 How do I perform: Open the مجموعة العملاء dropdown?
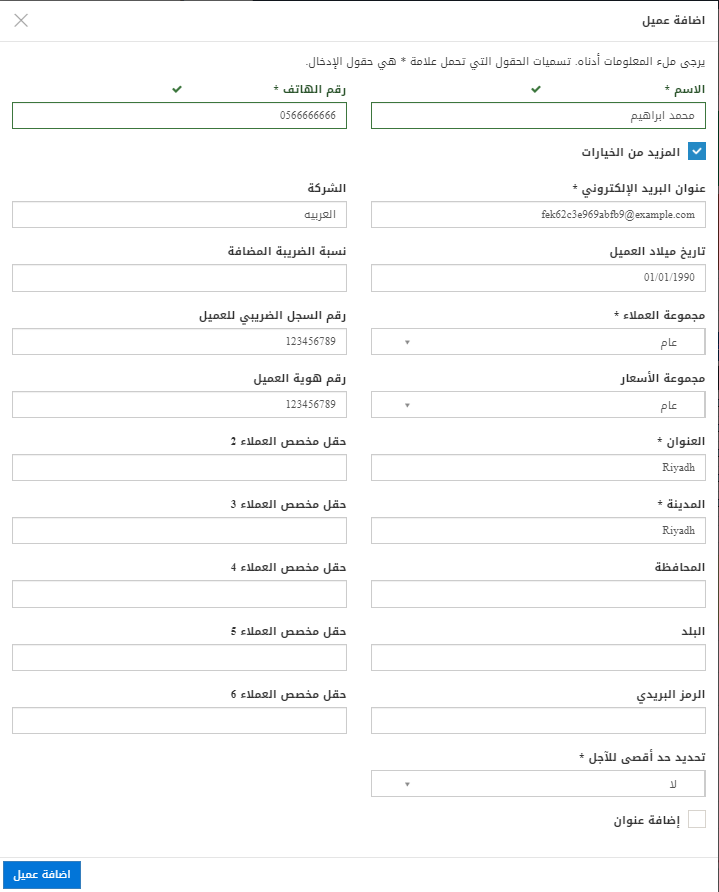click(538, 342)
